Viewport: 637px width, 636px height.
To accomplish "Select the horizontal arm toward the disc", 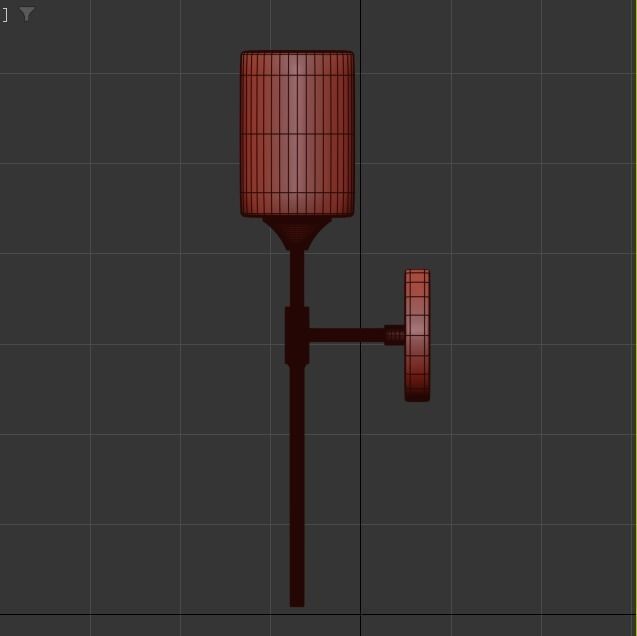I will 347,335.
